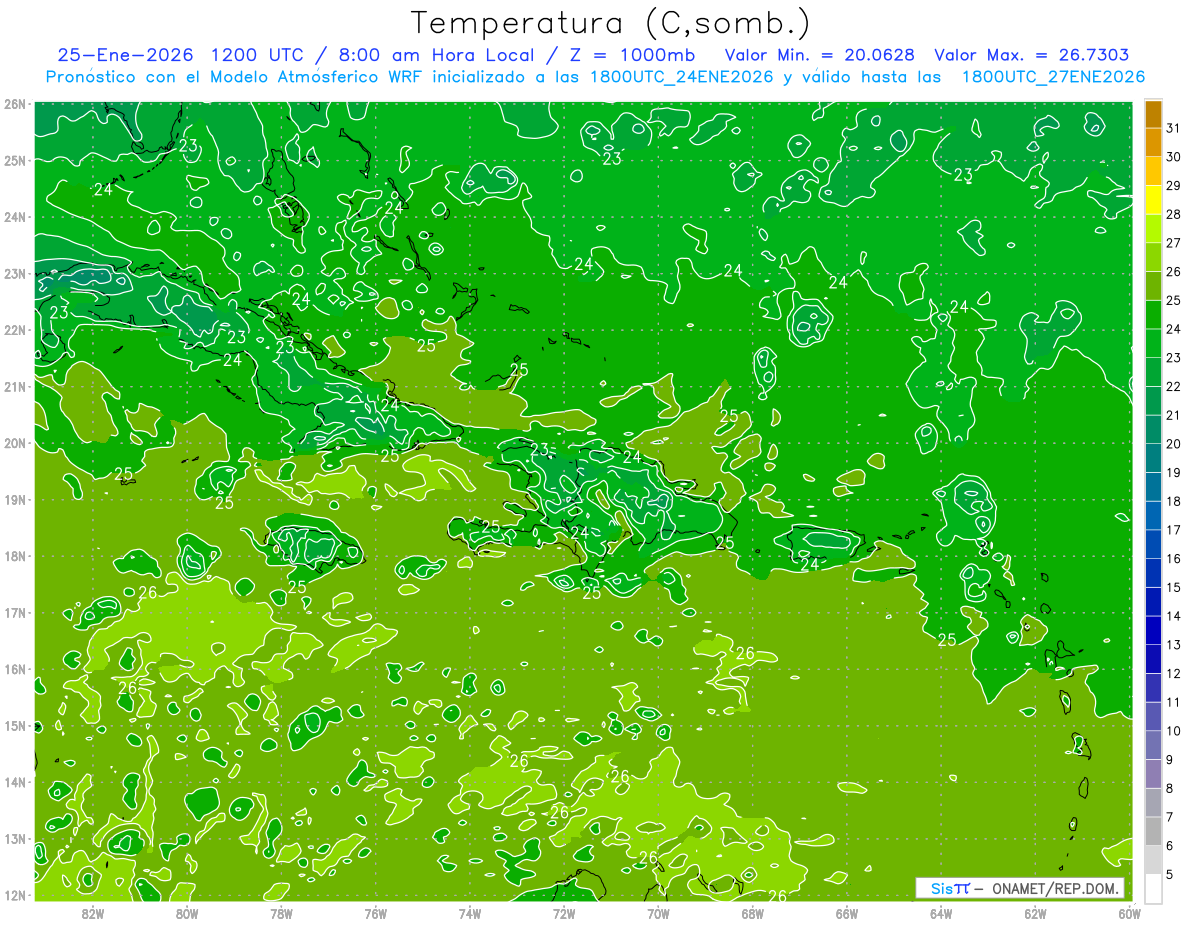Click latitude axis label "25N"
This screenshot has width=1200, height=927.
14,160
